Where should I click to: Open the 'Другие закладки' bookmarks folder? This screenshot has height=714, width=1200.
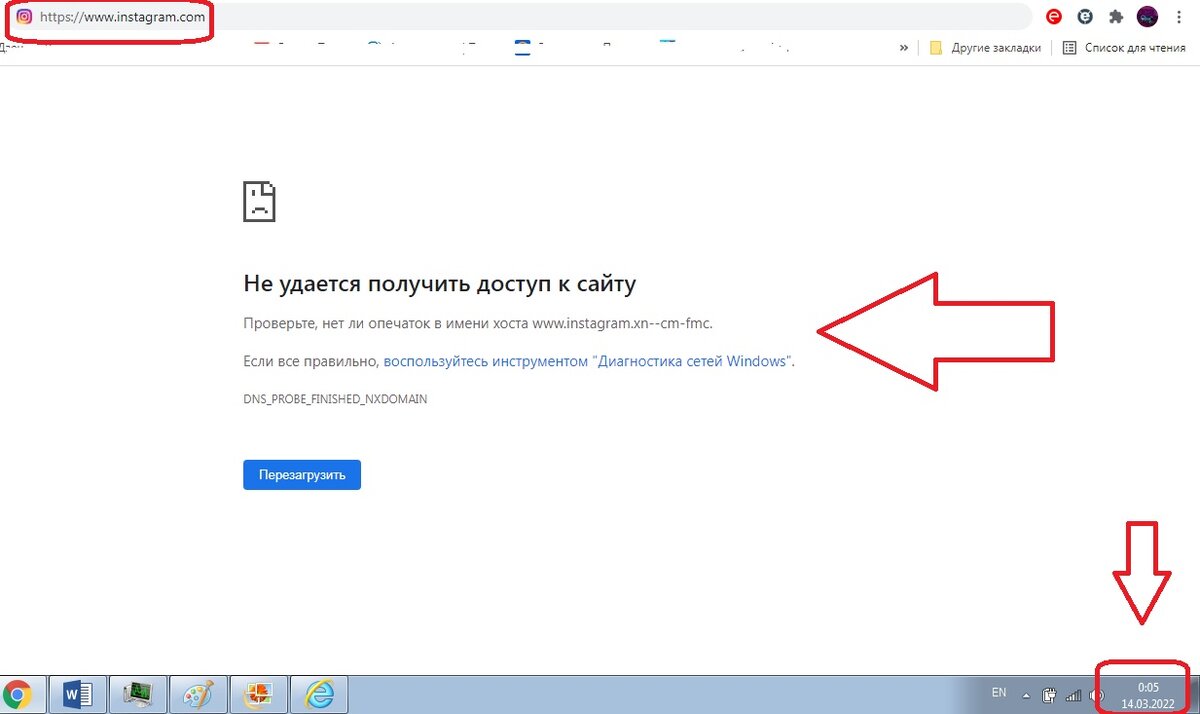pos(985,47)
